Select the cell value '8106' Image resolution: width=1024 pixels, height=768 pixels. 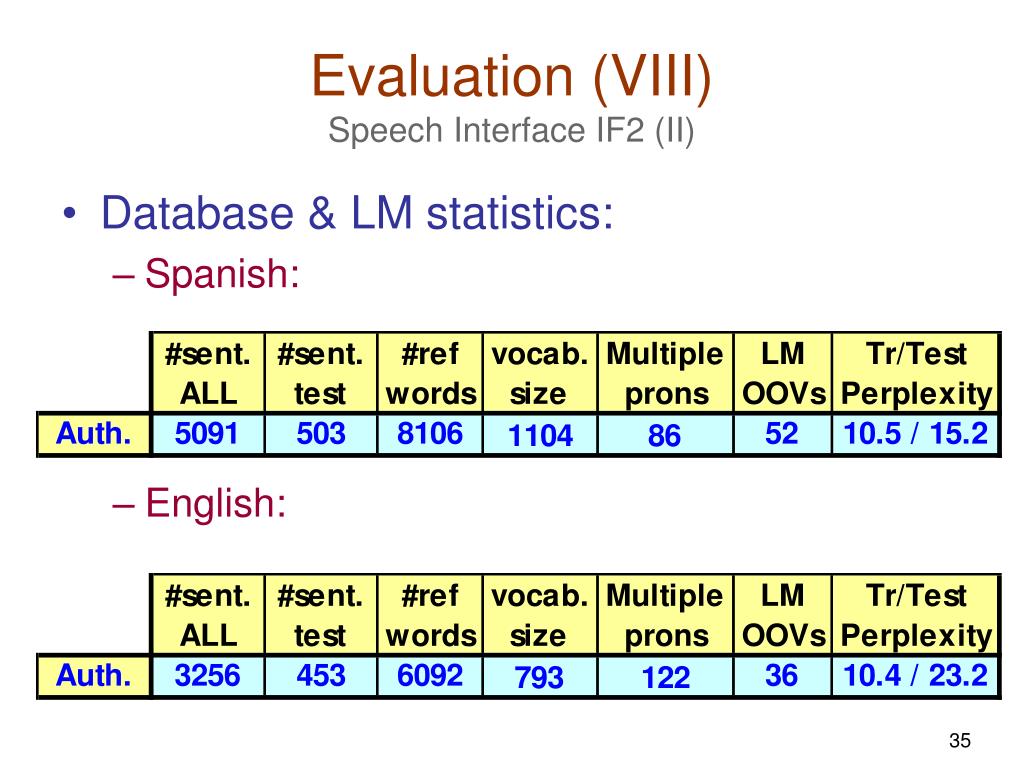(x=430, y=434)
